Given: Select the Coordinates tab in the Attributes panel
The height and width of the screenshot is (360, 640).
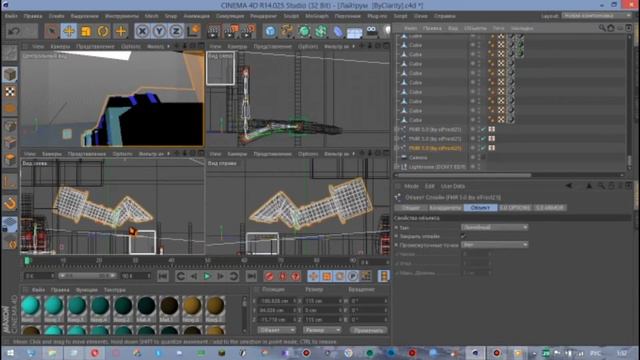Looking at the screenshot, I should 445,208.
